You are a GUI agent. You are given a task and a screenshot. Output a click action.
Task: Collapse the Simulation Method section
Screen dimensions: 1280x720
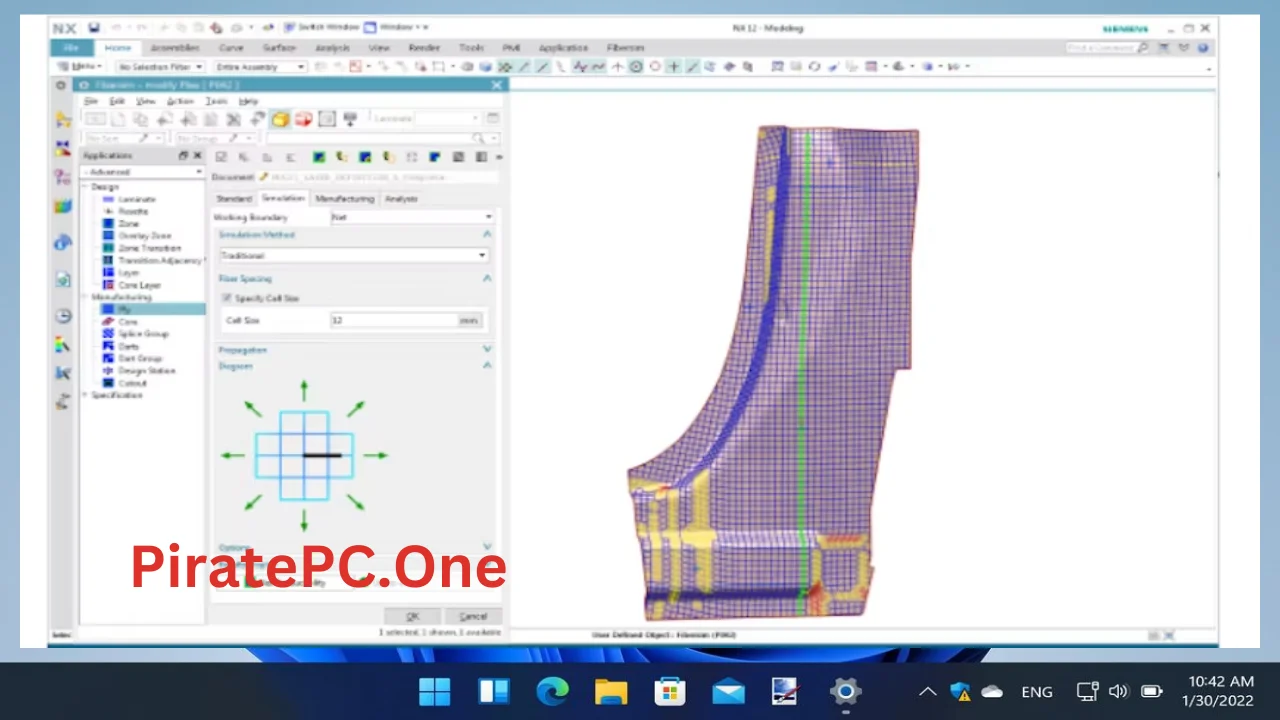487,235
